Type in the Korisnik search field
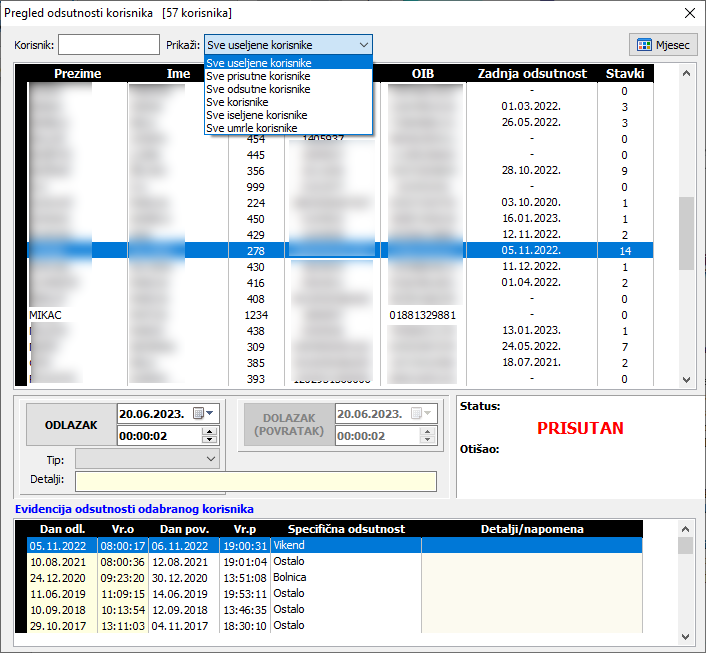The image size is (706, 653). (109, 45)
